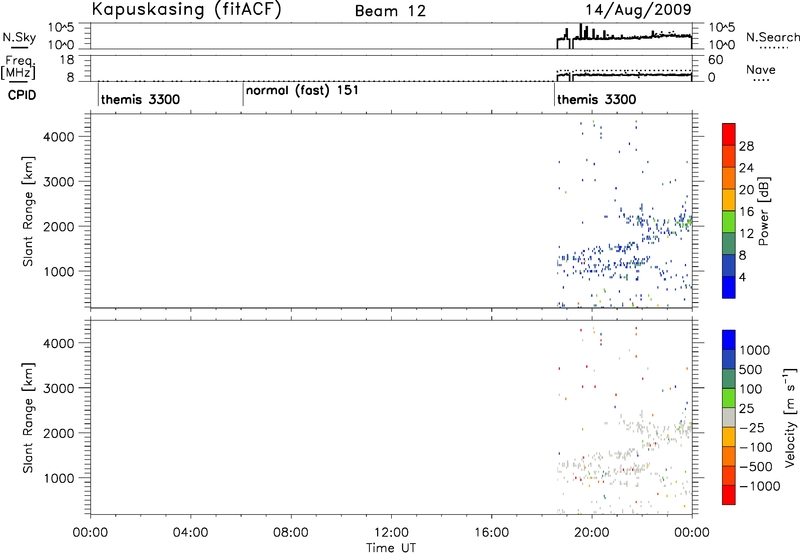Click the blue bottom of the Power color bar
Viewport: 800px width, 554px height.
click(729, 287)
